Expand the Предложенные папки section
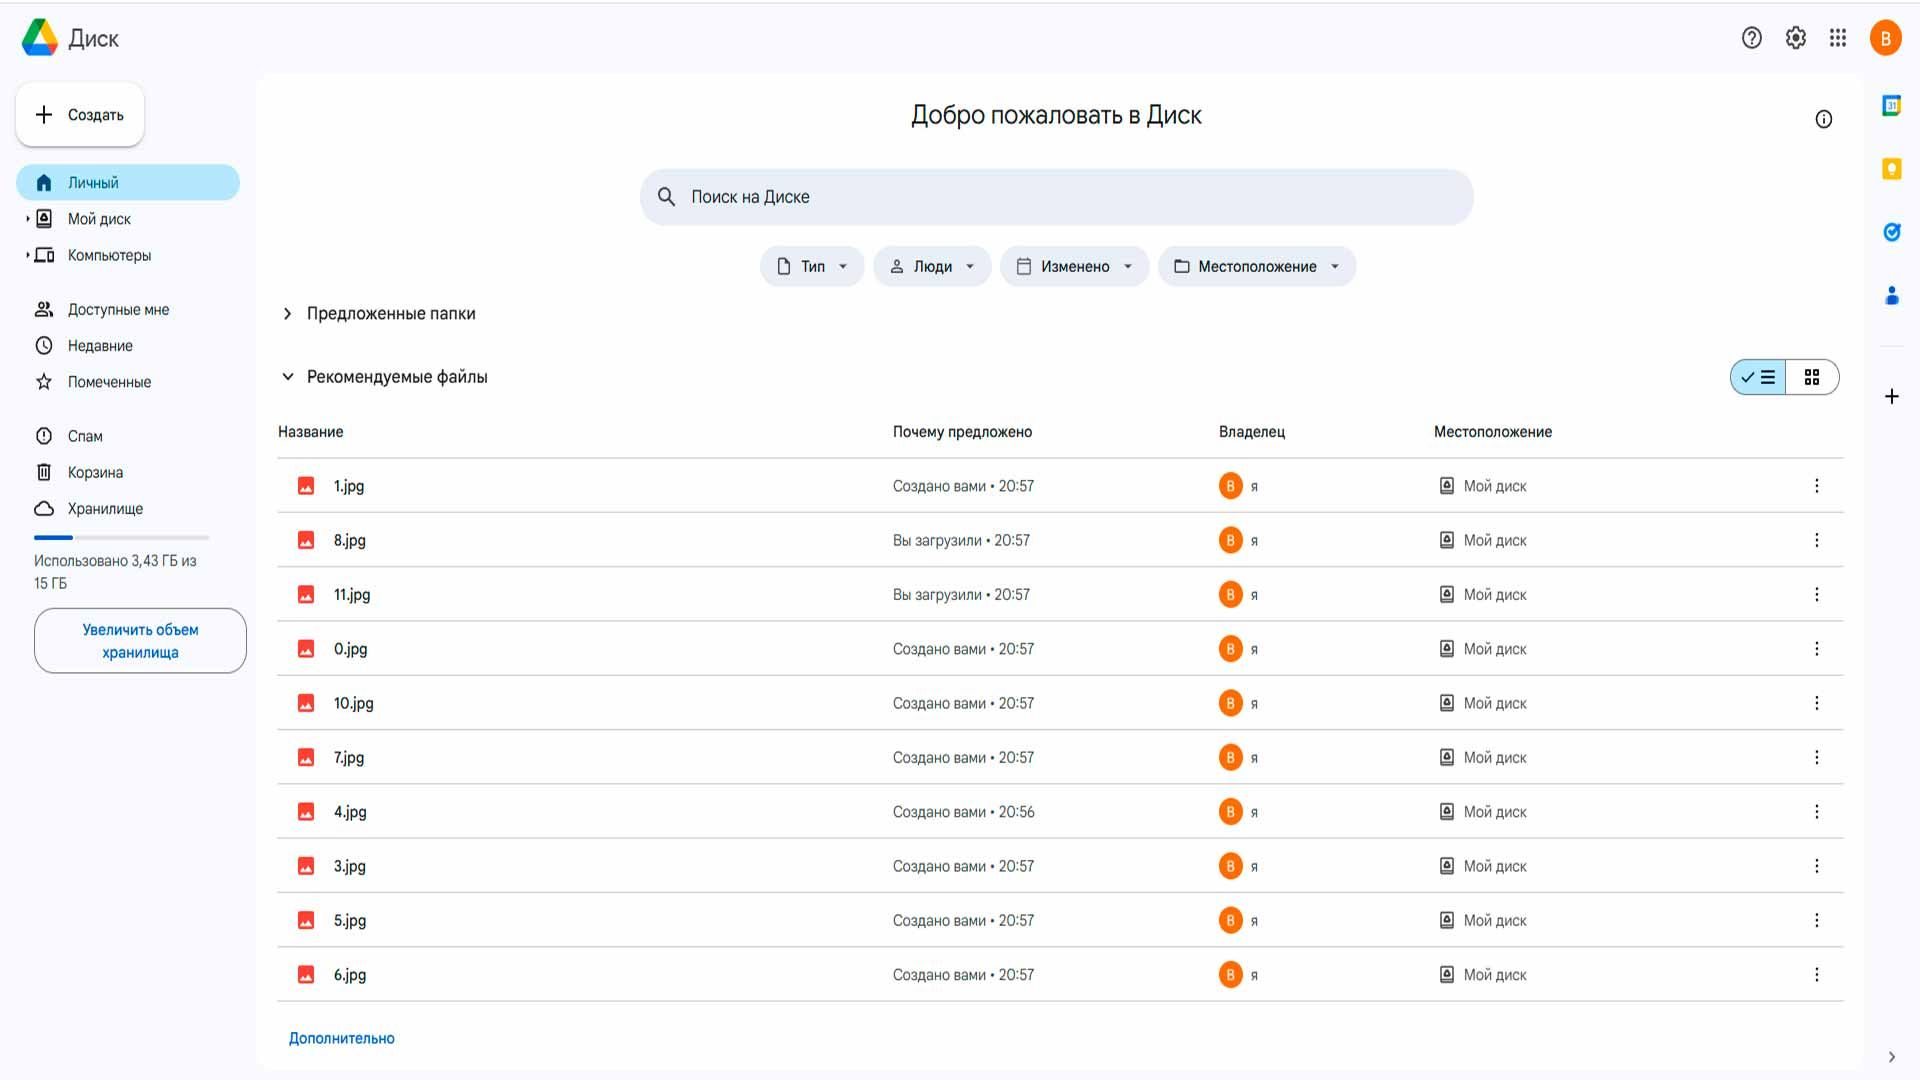Image resolution: width=1920 pixels, height=1080 pixels. click(x=288, y=313)
